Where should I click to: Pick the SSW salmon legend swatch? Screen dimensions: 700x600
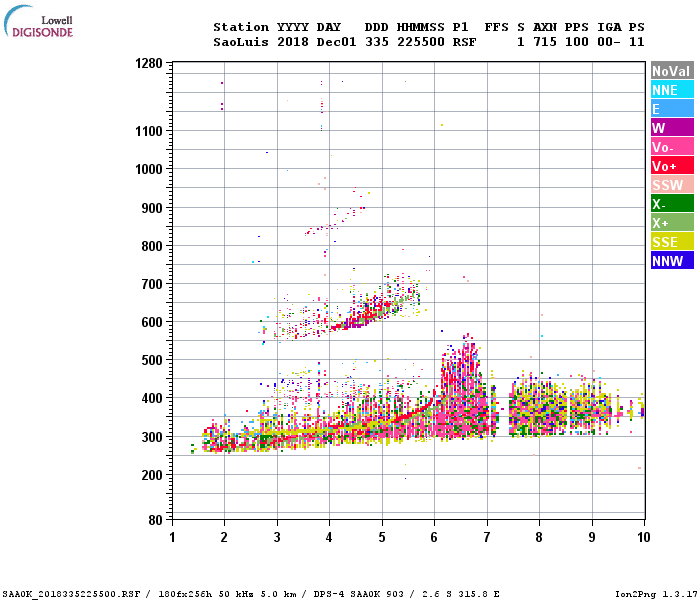672,184
